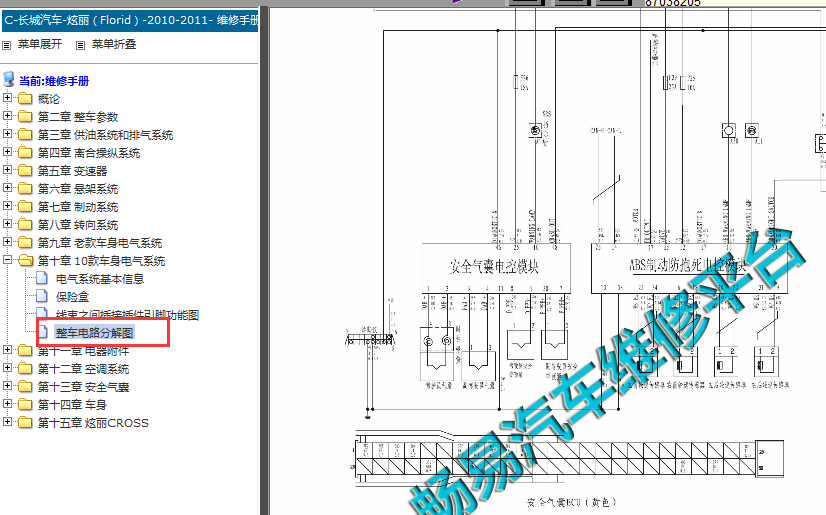Open the 保险盒 page
This screenshot has height=515, width=826.
[x=73, y=297]
